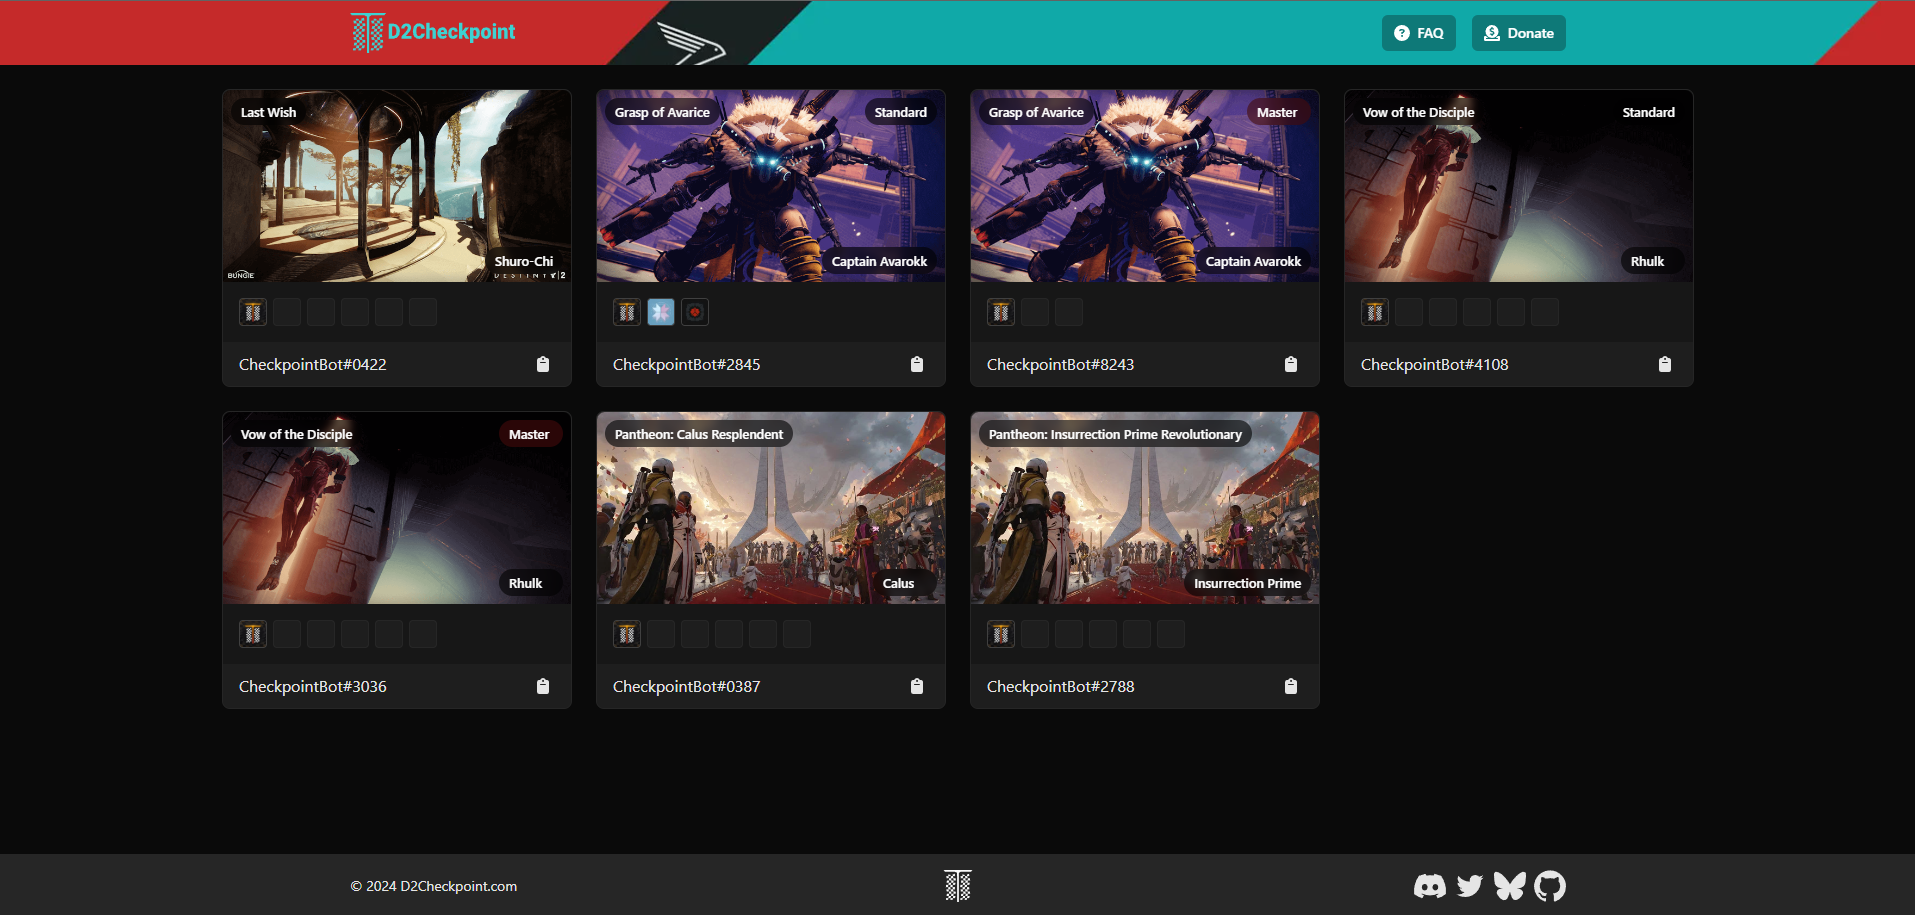1915x915 pixels.
Task: Open GitHub link in footer
Action: click(x=1550, y=886)
